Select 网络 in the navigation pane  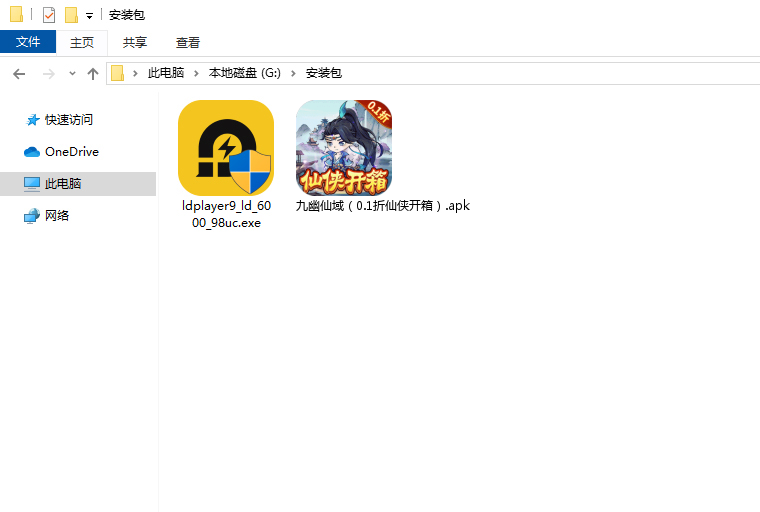pos(57,216)
